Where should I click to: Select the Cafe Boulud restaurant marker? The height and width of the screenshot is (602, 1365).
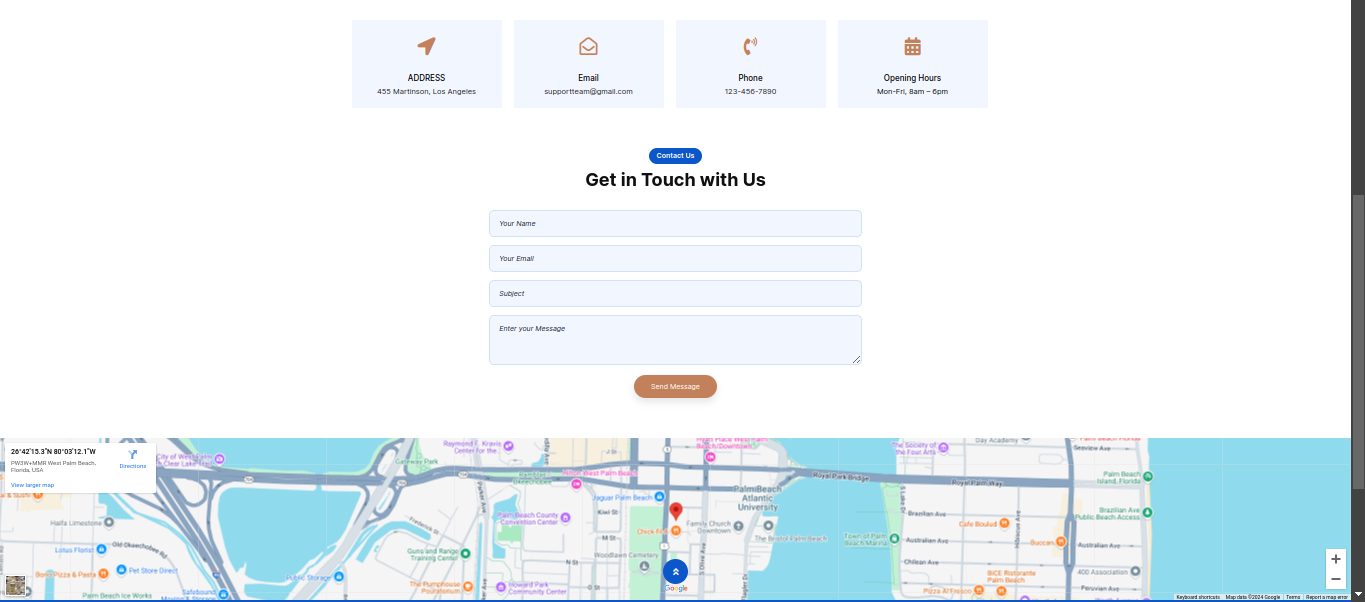pyautogui.click(x=1004, y=523)
